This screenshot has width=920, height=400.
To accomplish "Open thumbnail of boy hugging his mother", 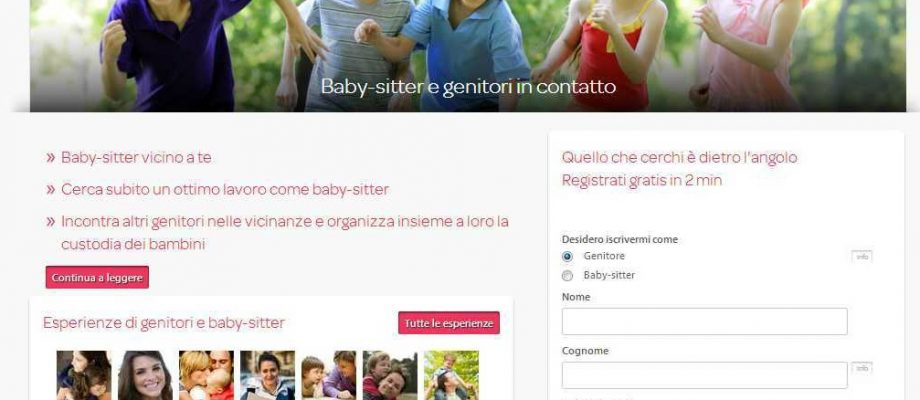I will 390,375.
